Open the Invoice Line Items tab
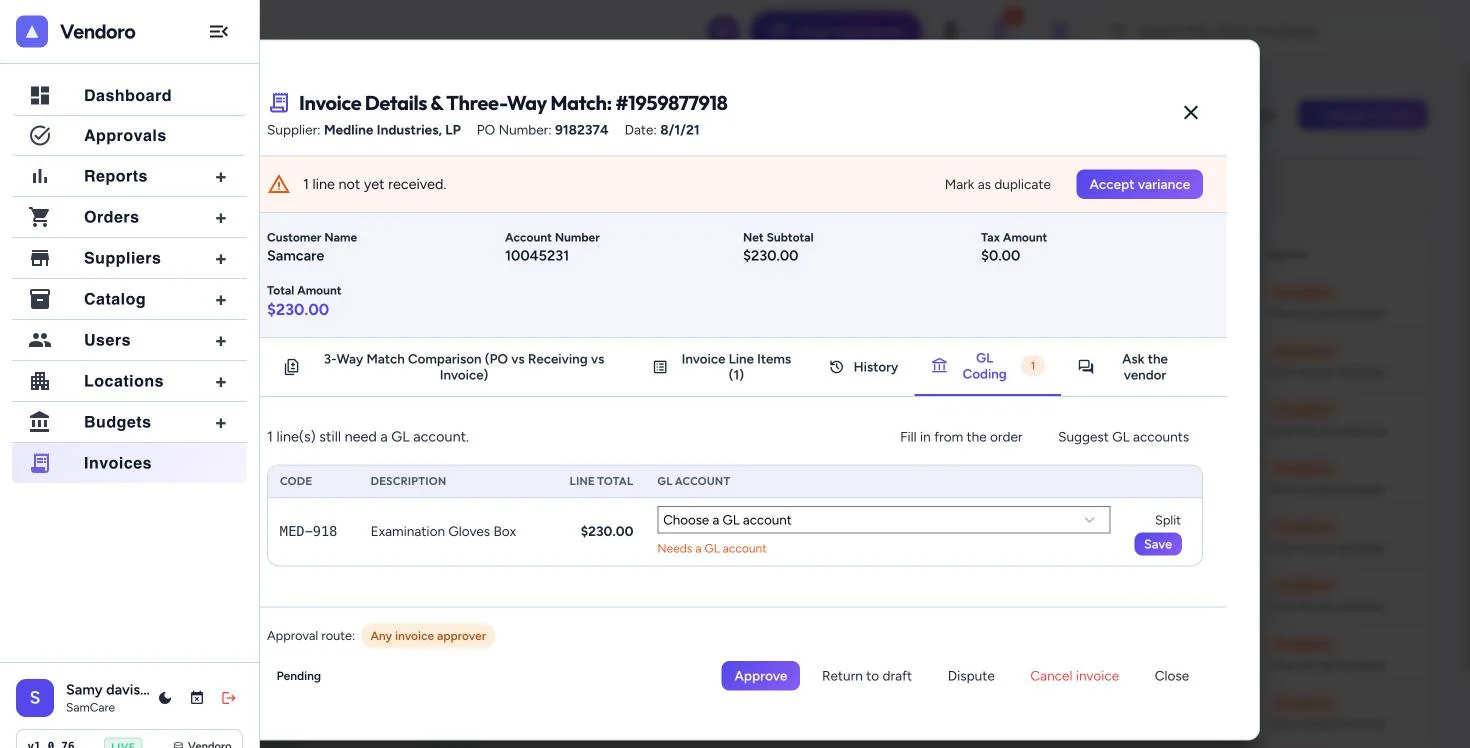The image size is (1470, 748). 722,367
